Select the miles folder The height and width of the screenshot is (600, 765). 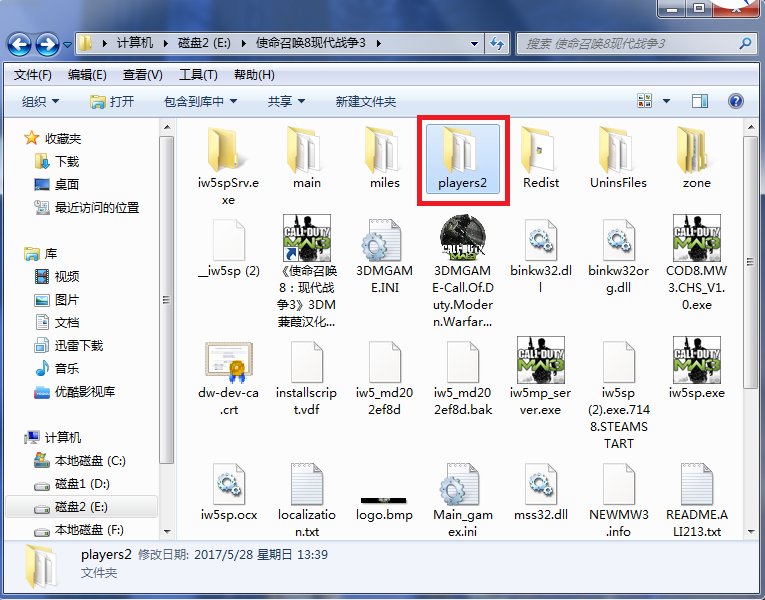[x=384, y=159]
